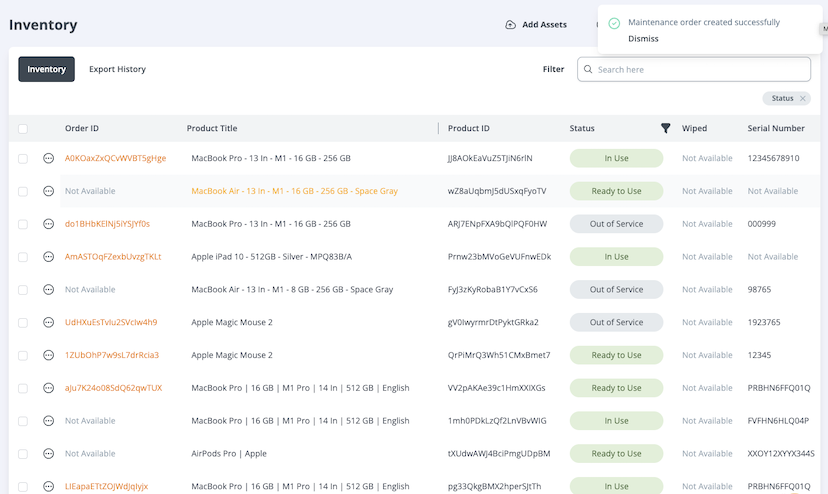
Task: Remove the Status filter chip
Action: [803, 98]
